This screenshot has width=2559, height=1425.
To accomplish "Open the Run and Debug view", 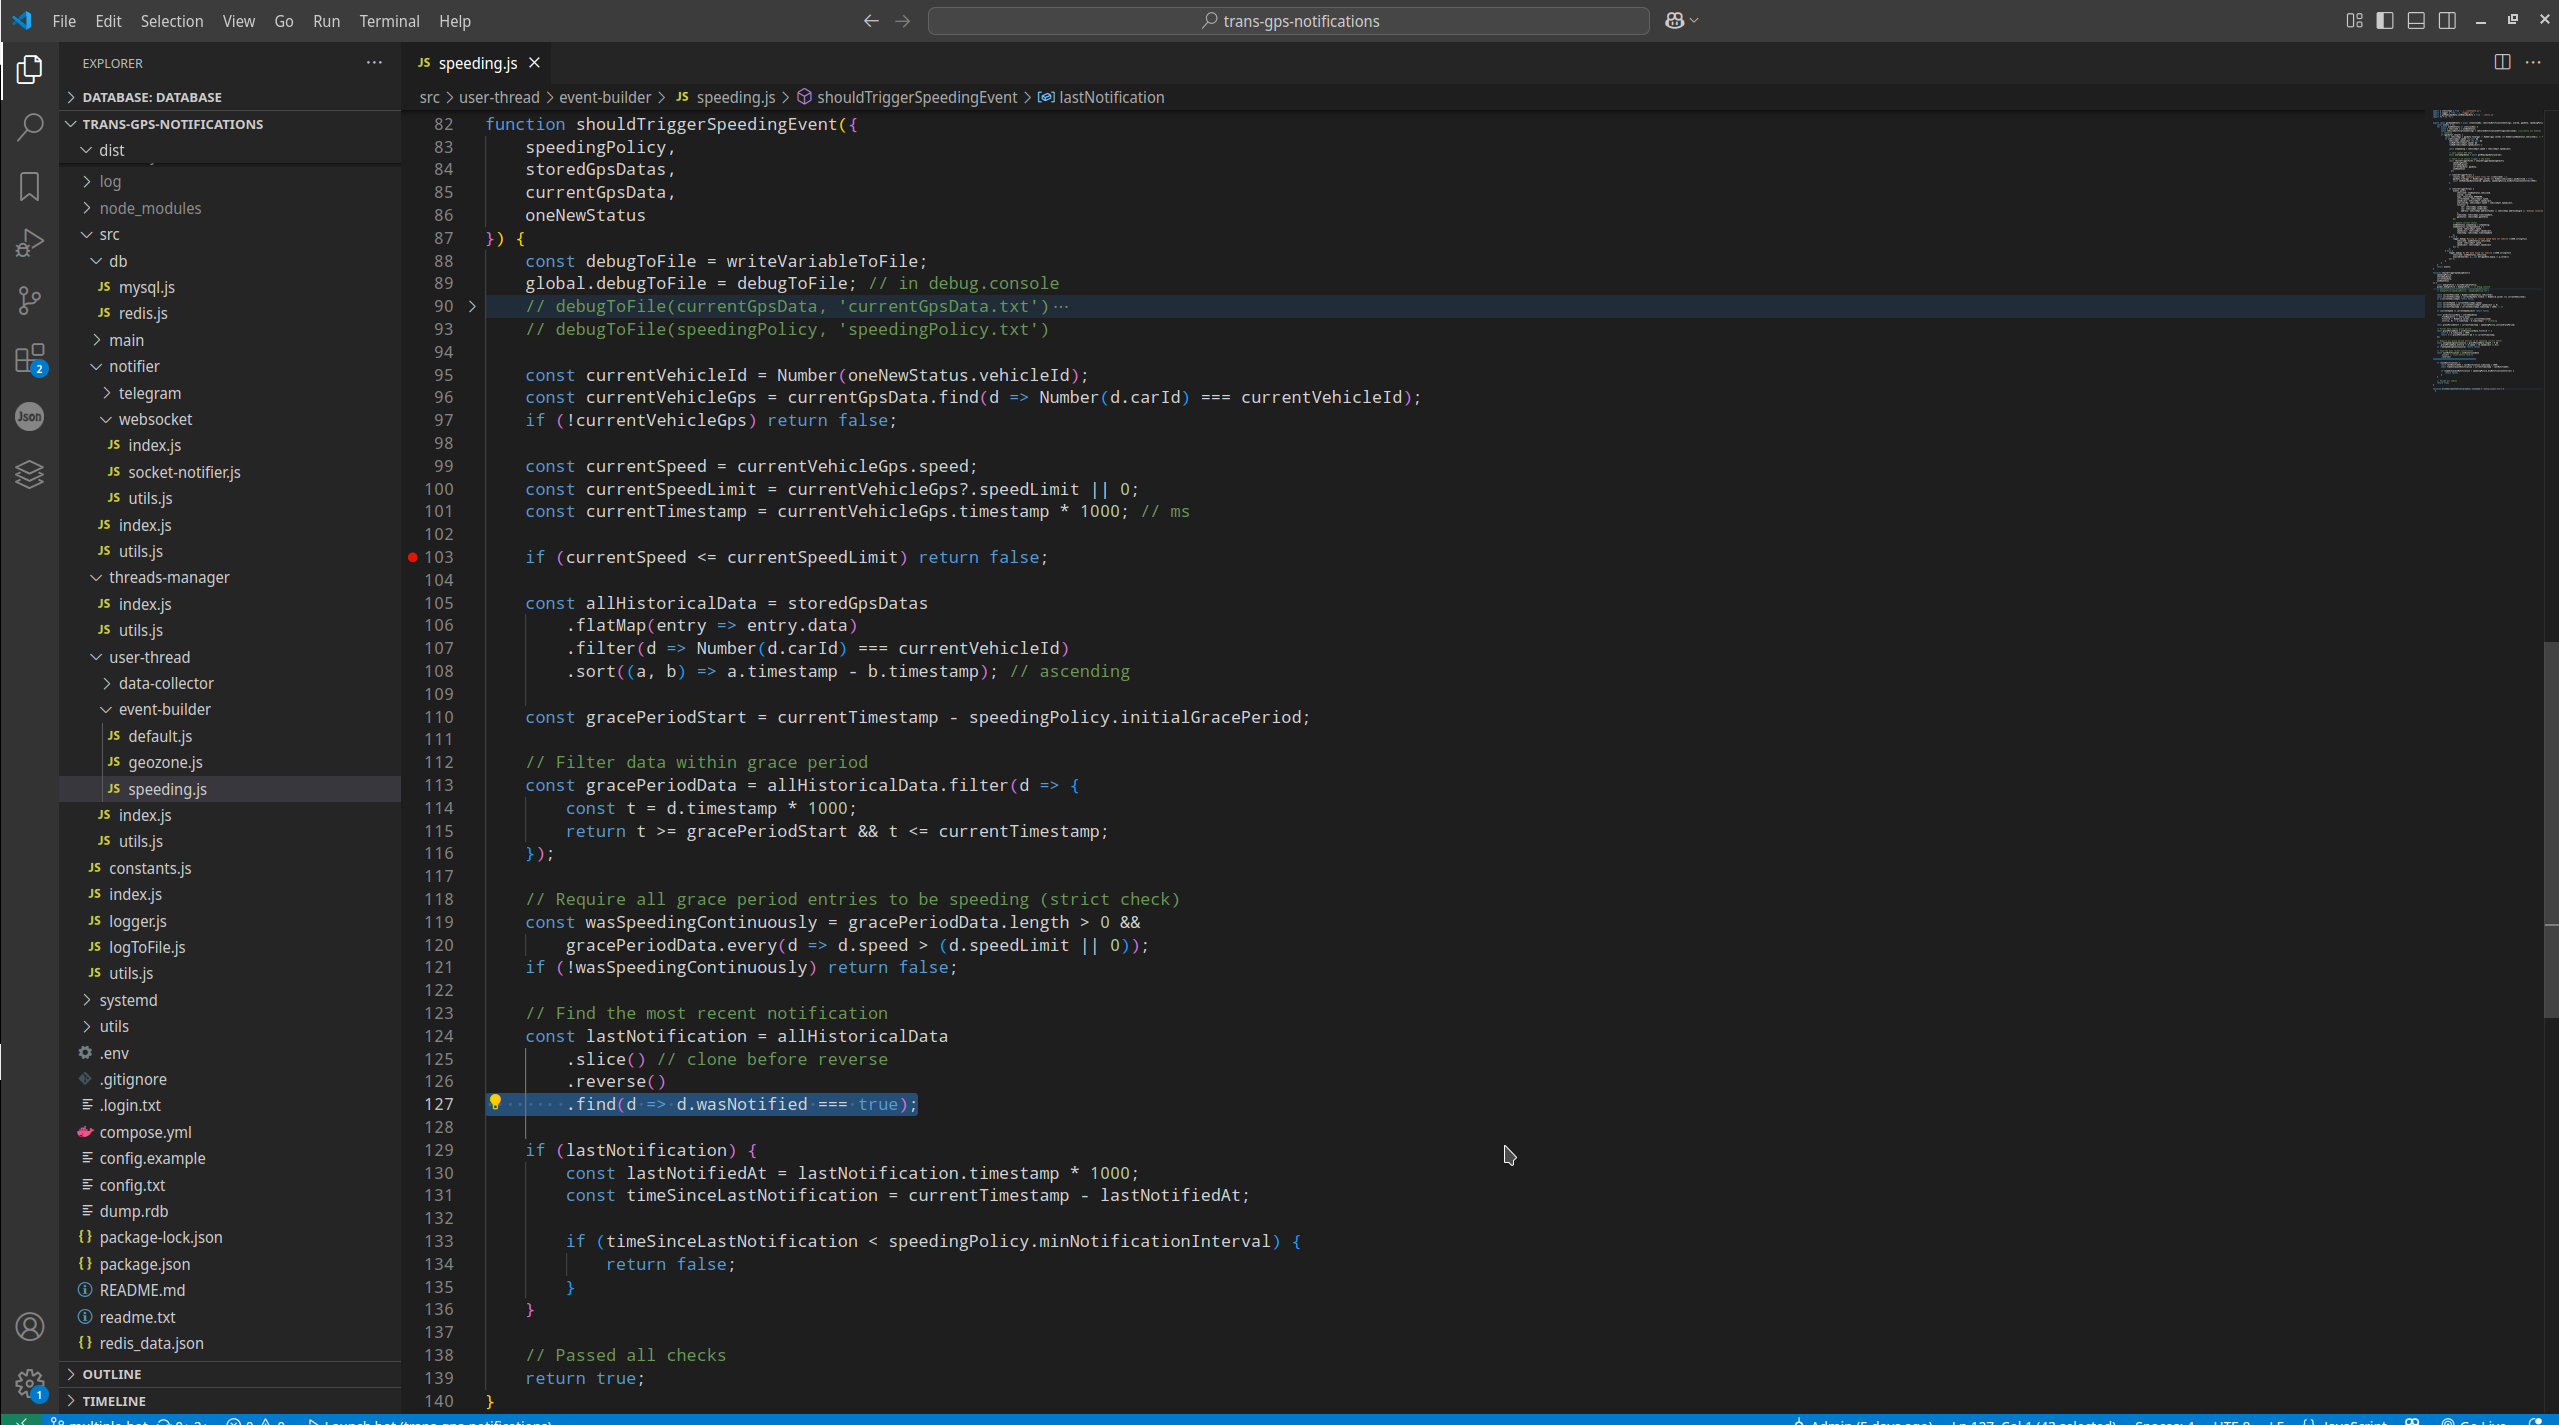I will [x=30, y=243].
